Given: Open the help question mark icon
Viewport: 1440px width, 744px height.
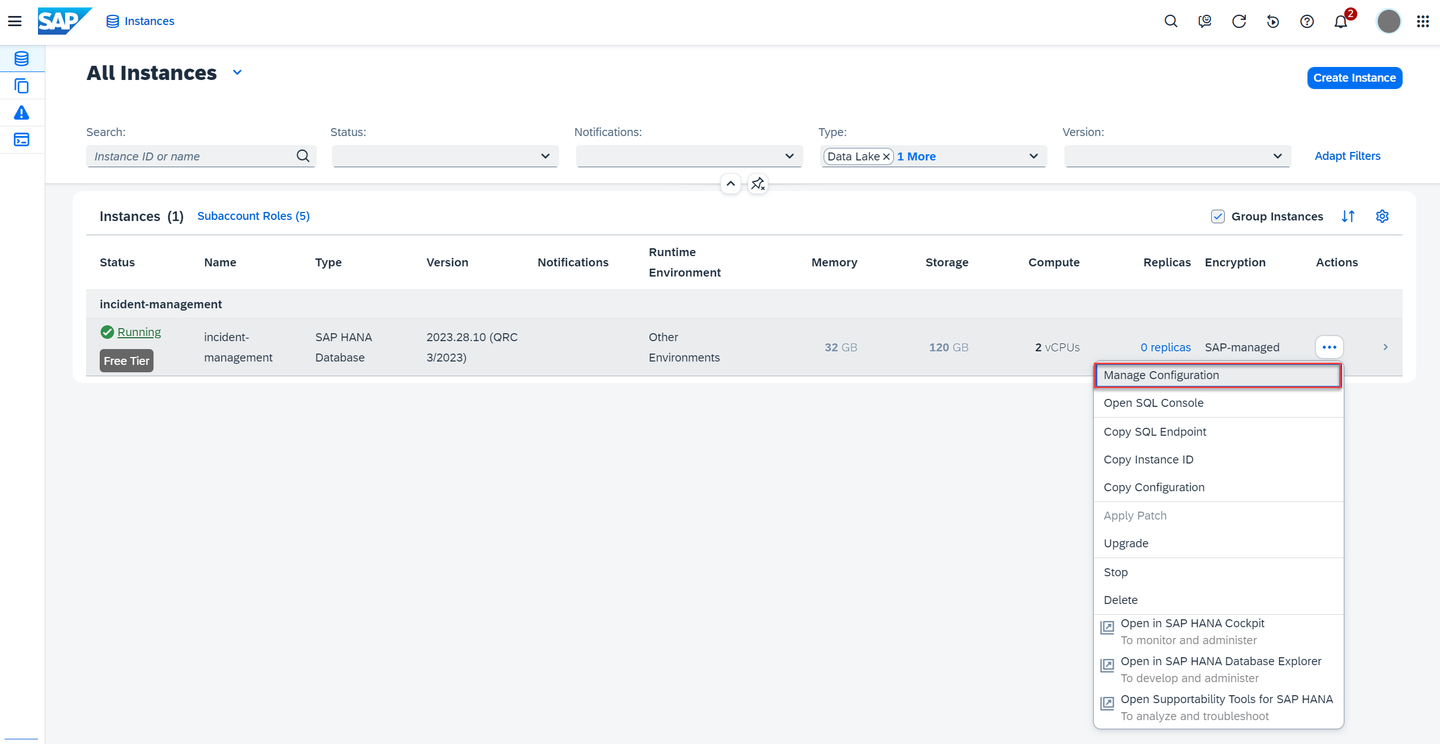Looking at the screenshot, I should click(1307, 21).
